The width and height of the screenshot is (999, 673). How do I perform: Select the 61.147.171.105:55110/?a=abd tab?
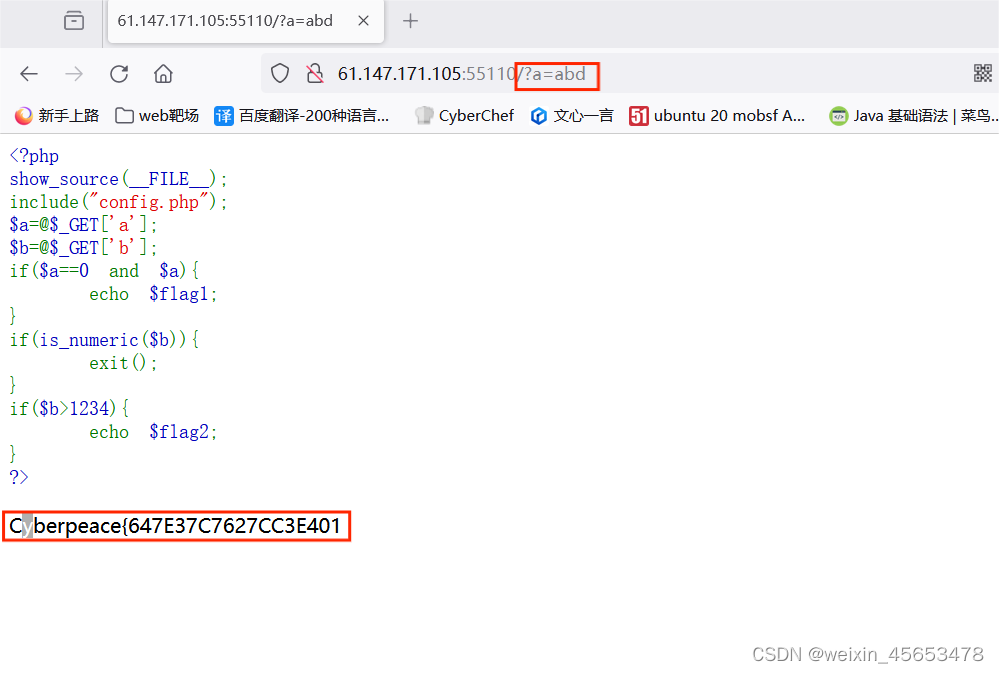coord(246,21)
